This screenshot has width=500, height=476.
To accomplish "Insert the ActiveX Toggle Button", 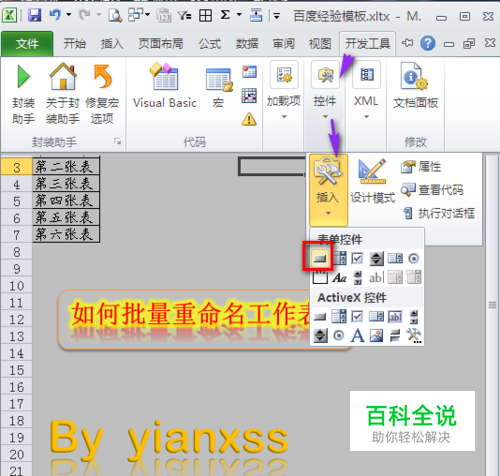I will pyautogui.click(x=395, y=335).
